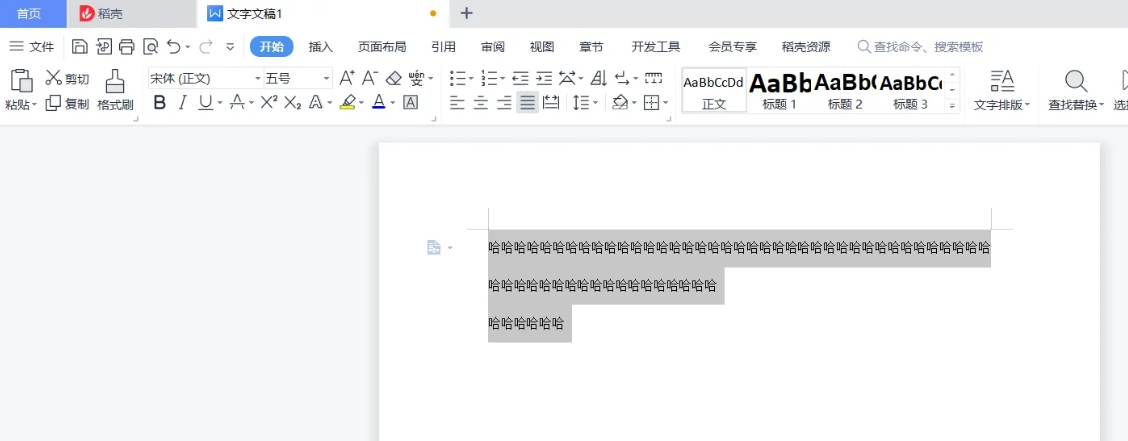Viewport: 1128px width, 441px height.
Task: Open the 宋体 (正文) font name dropdown
Action: (x=258, y=78)
